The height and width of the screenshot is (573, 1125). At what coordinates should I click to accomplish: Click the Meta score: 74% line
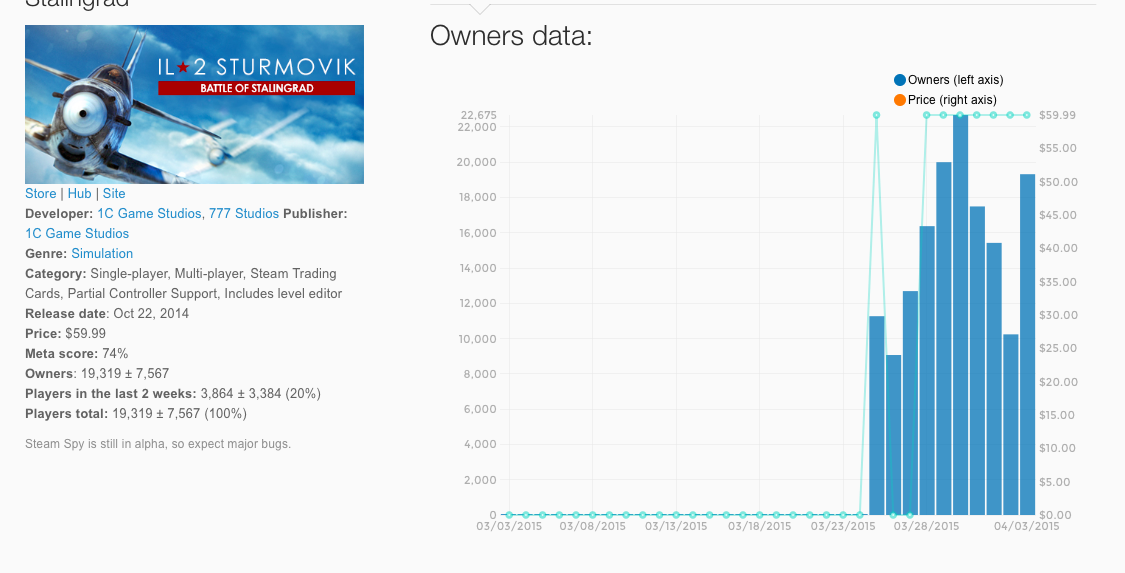click(x=77, y=354)
